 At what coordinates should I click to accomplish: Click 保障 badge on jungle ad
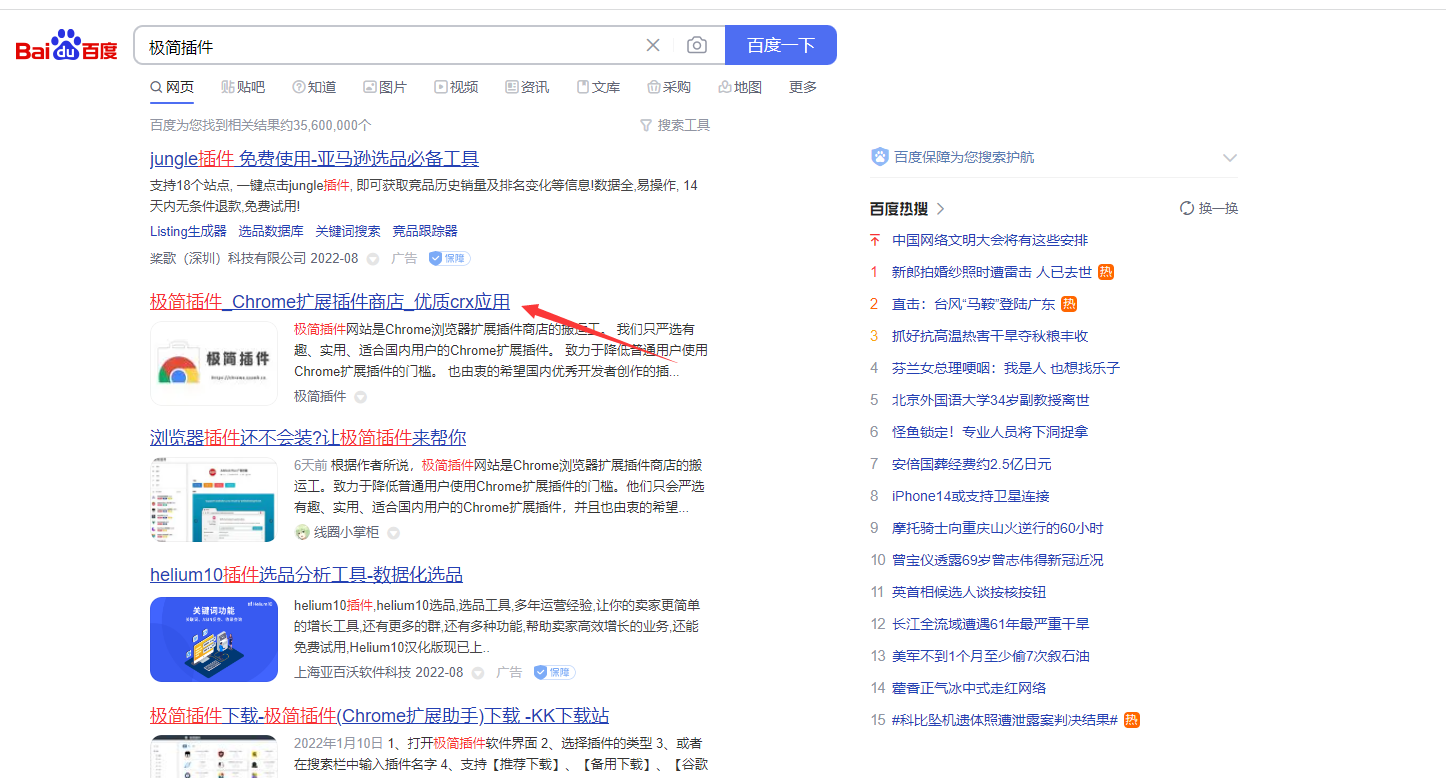point(449,258)
